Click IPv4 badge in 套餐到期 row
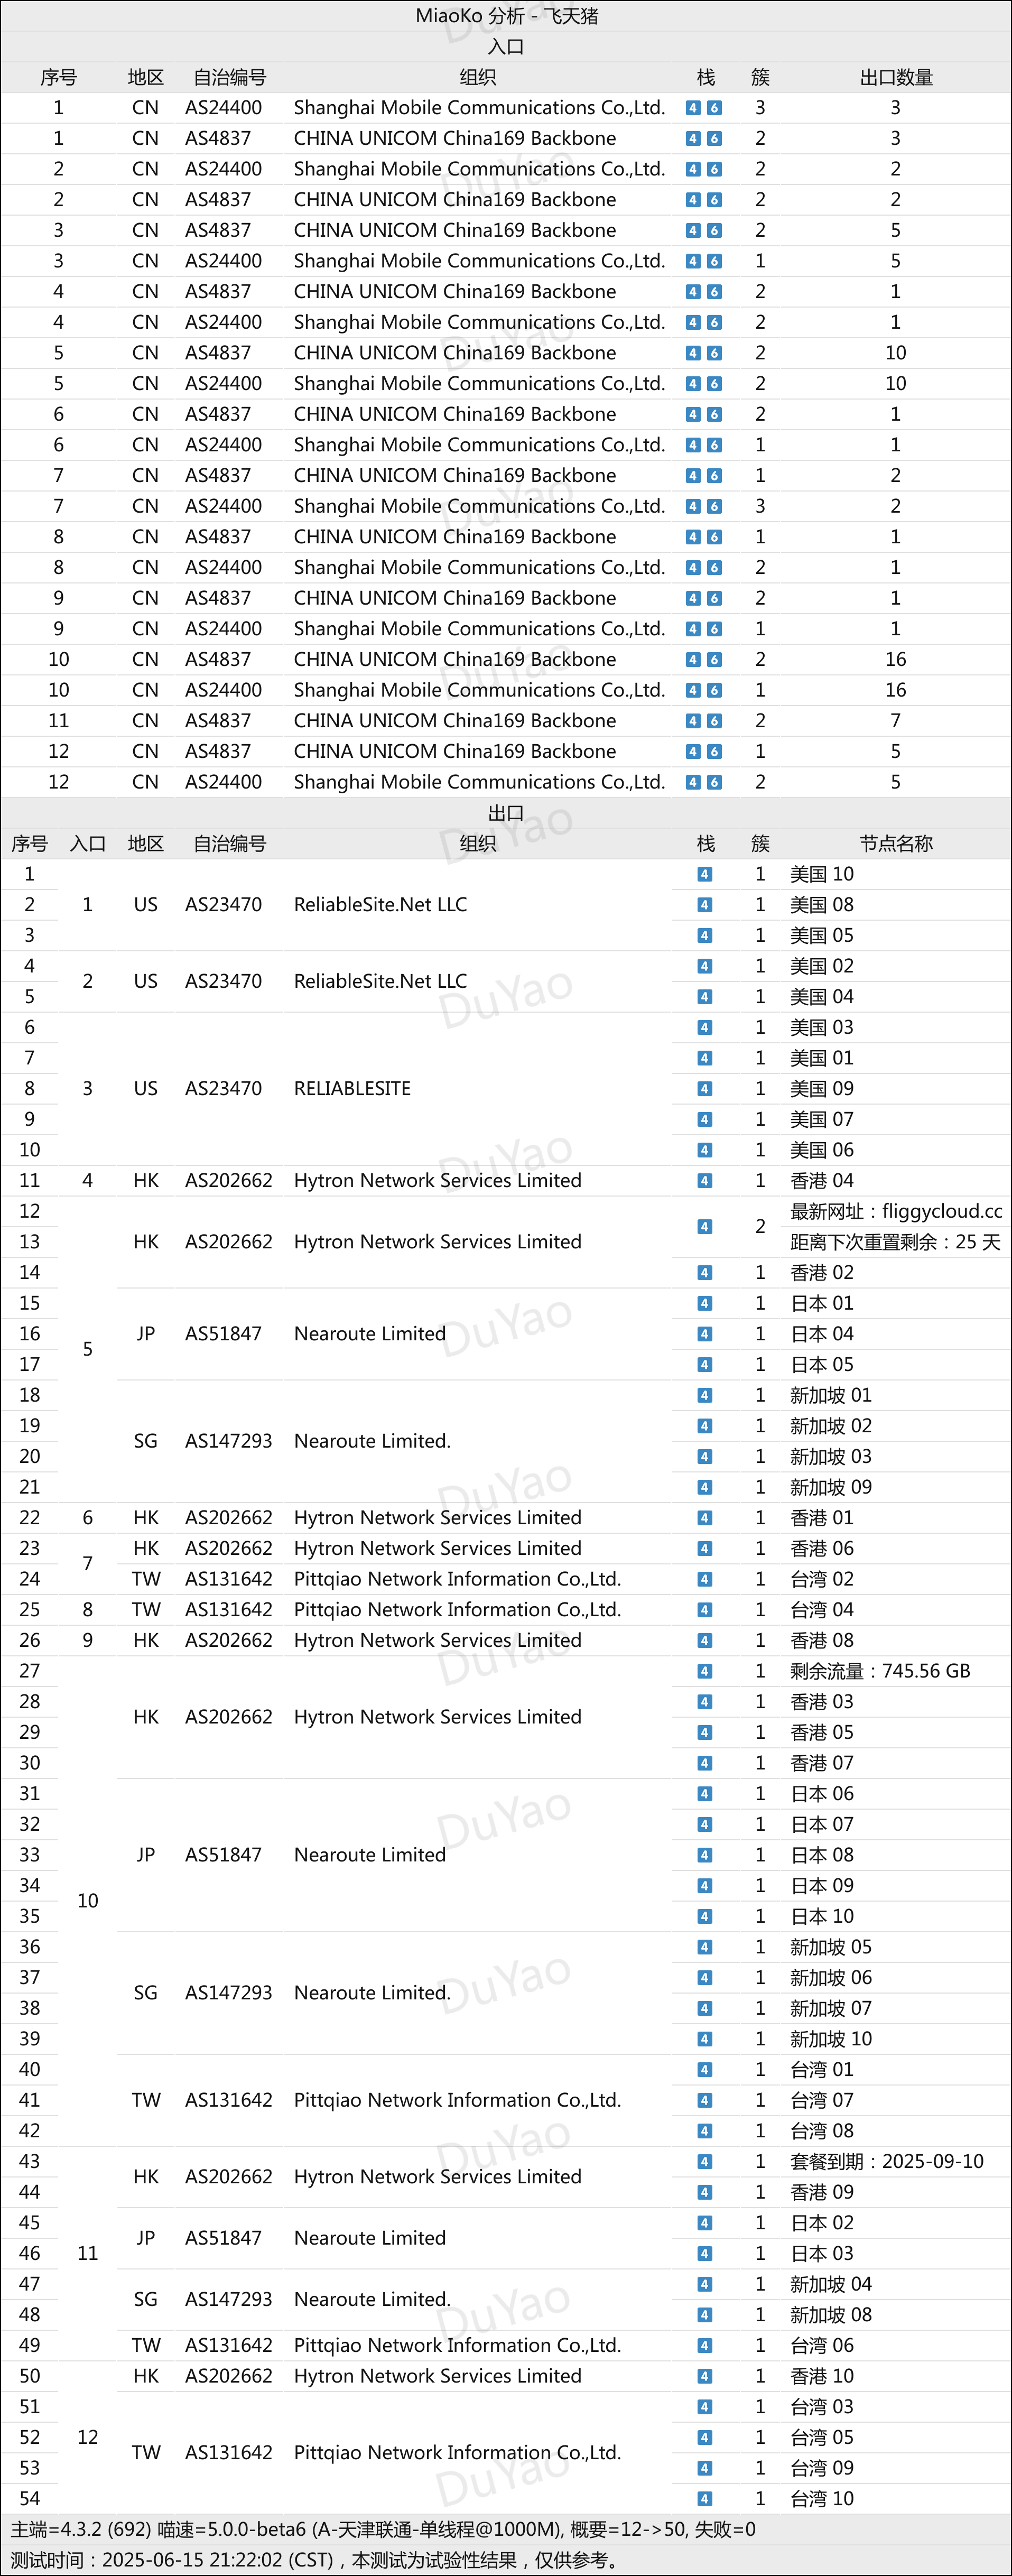Image resolution: width=1012 pixels, height=2576 pixels. pyautogui.click(x=705, y=2161)
